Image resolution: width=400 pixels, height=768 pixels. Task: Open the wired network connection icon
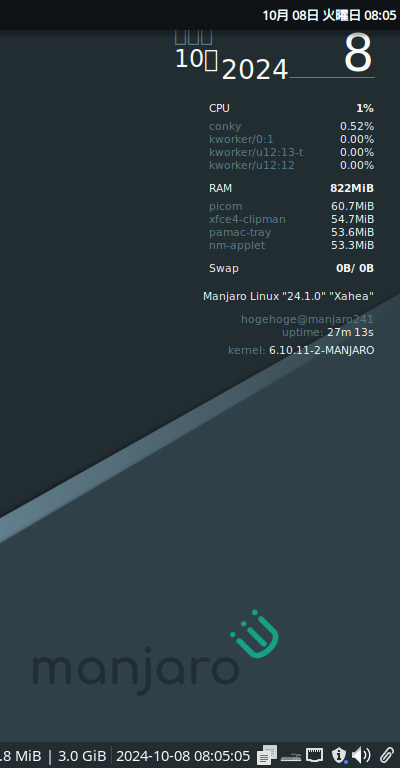(315, 755)
